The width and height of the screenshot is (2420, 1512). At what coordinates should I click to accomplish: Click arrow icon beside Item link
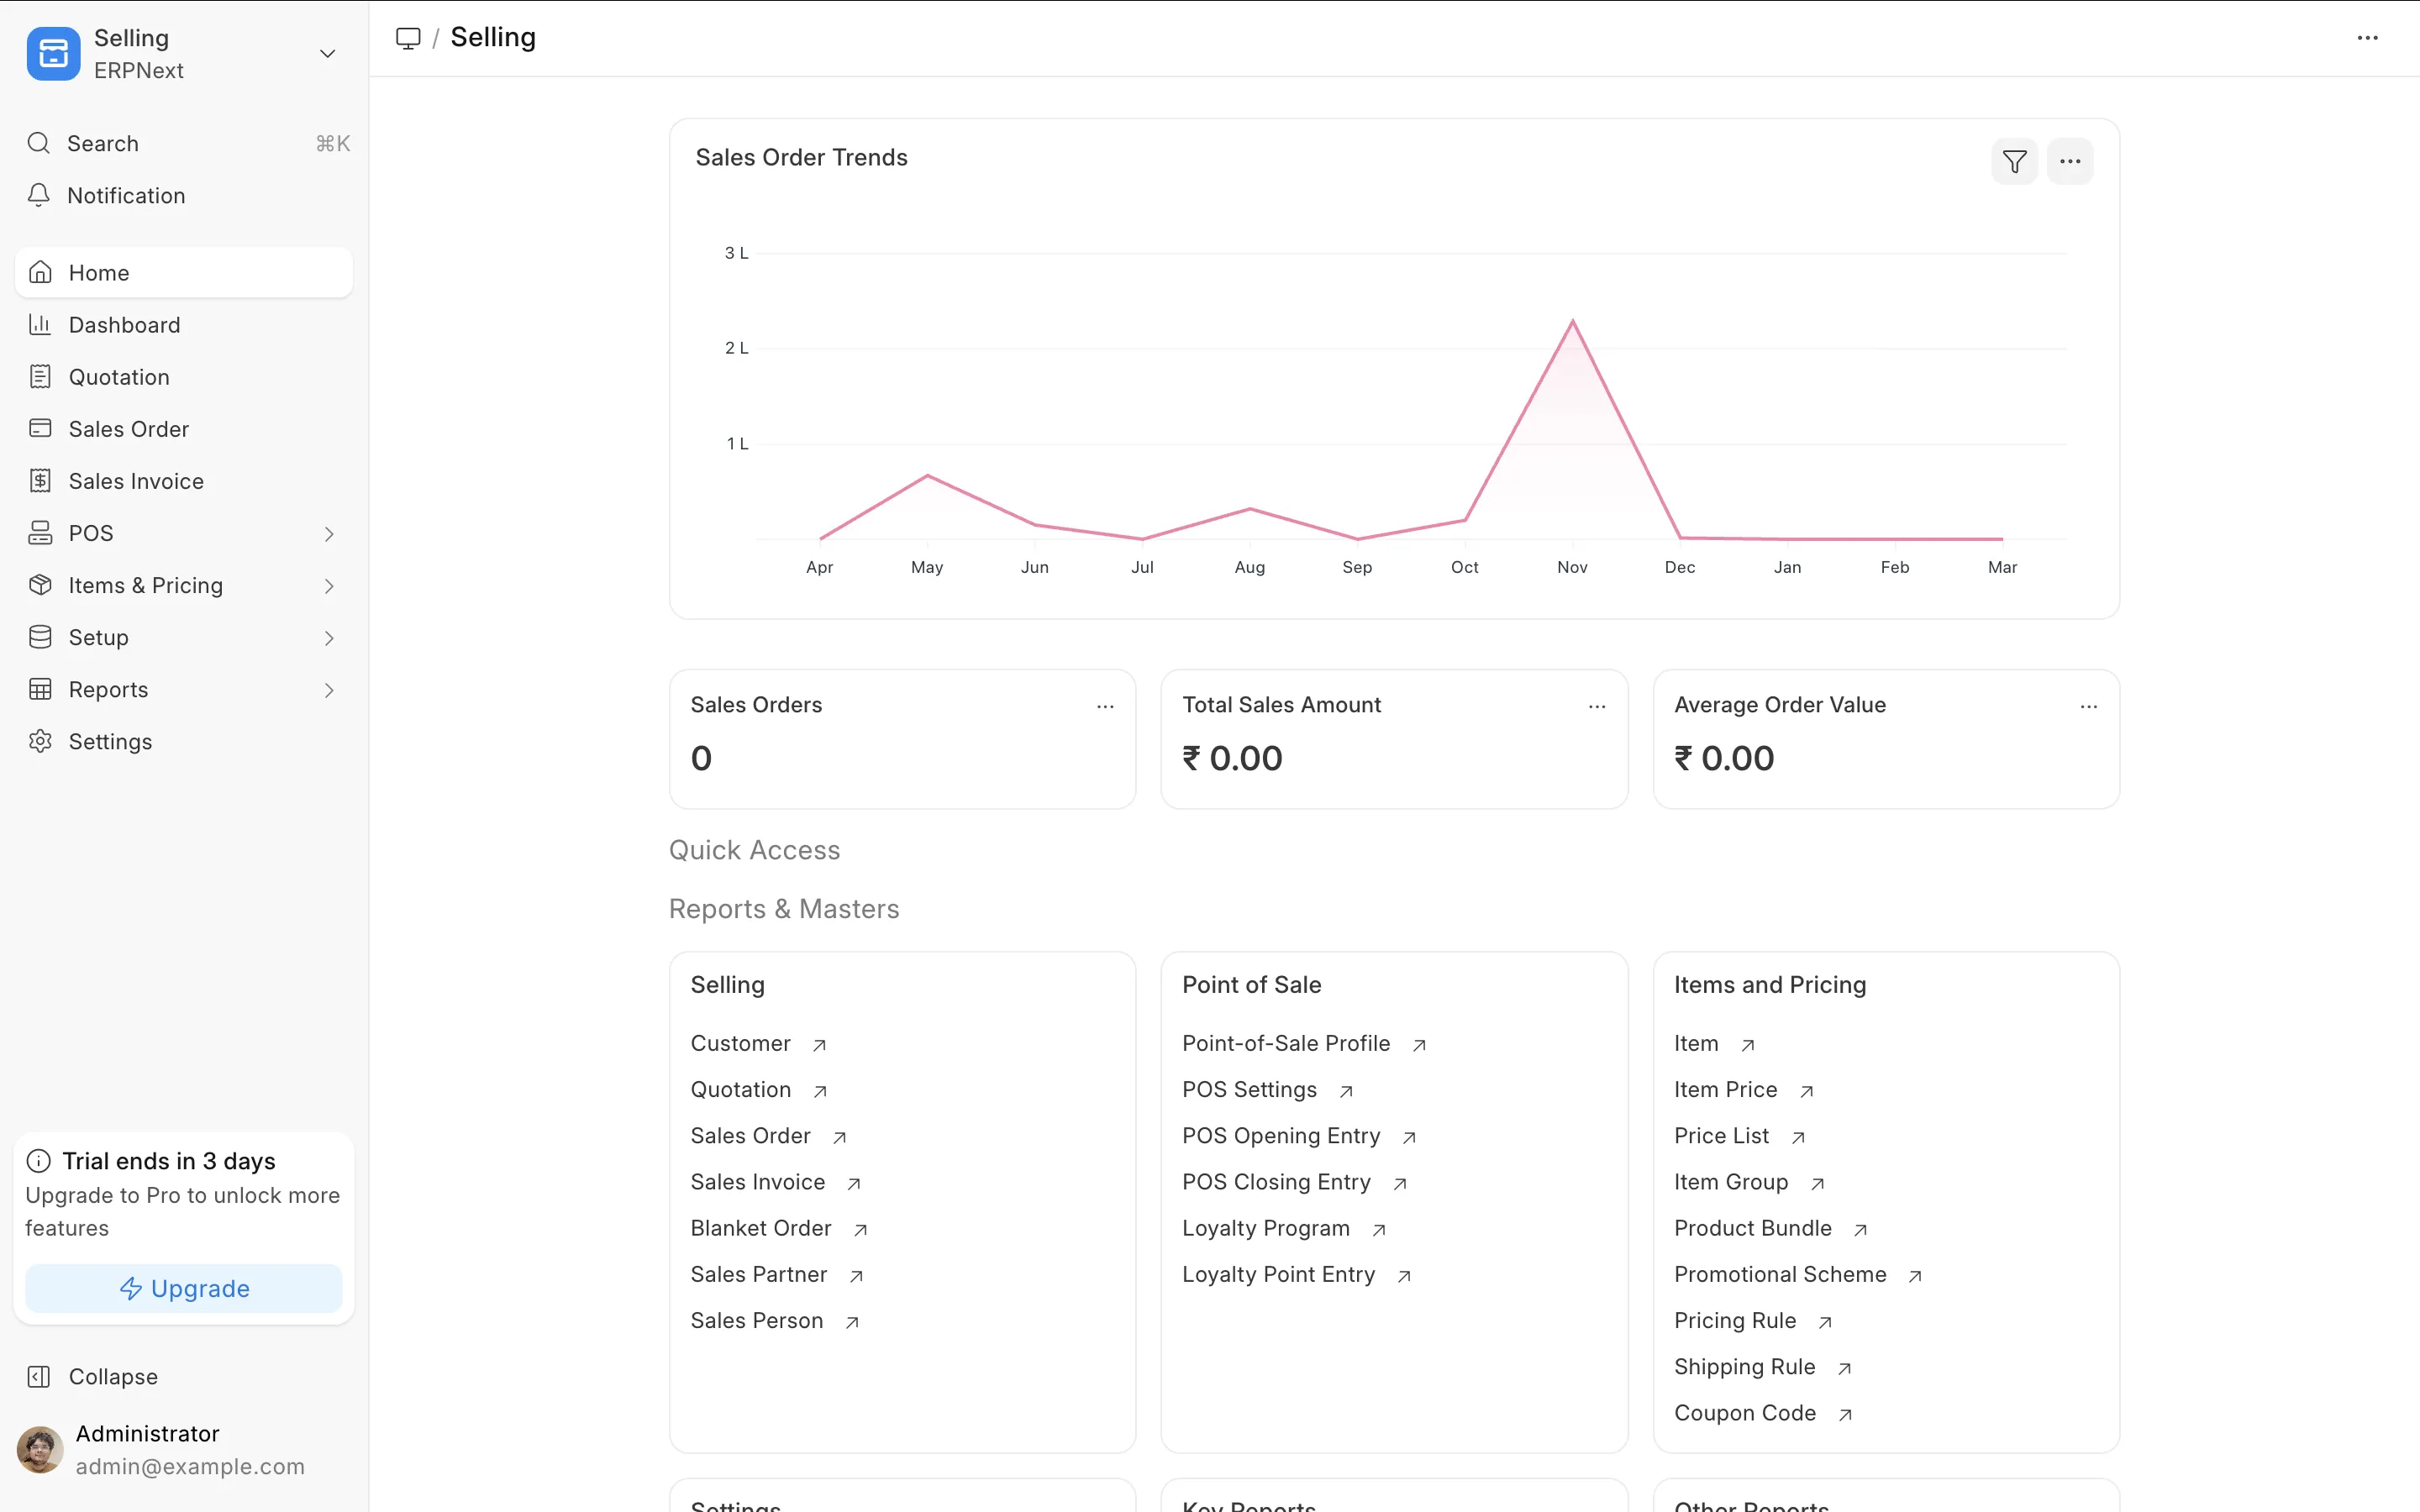pos(1748,1045)
